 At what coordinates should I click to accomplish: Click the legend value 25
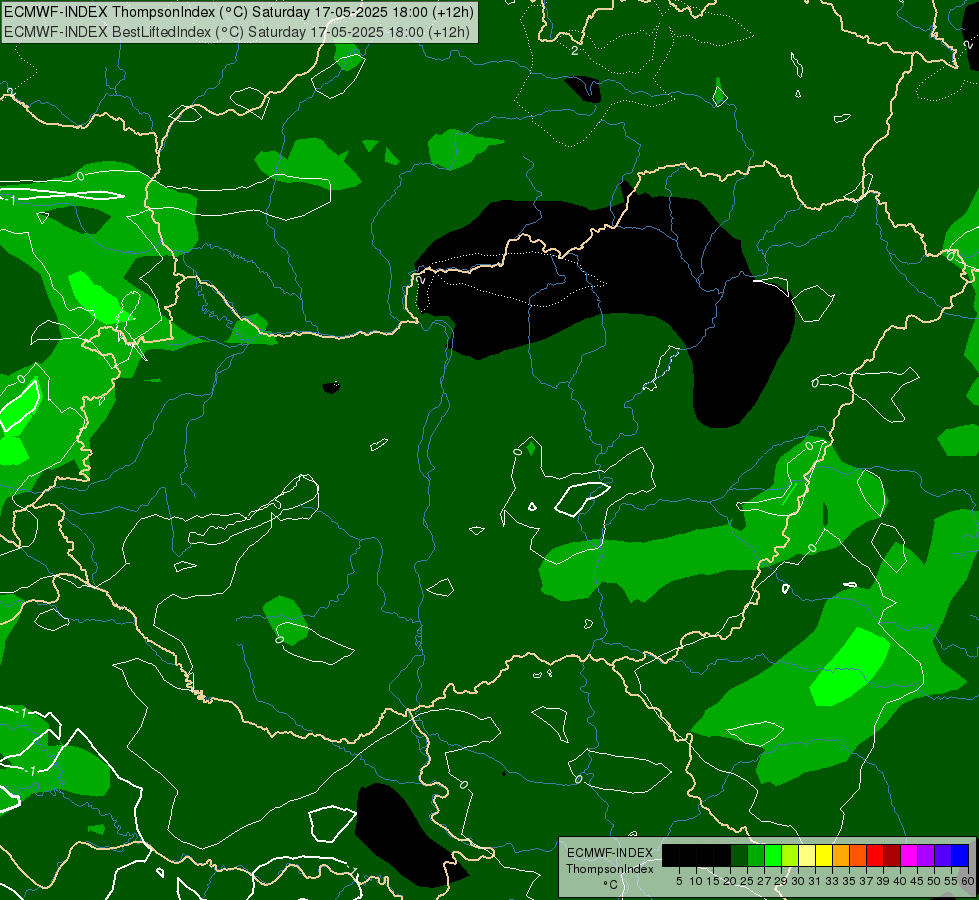pos(747,881)
